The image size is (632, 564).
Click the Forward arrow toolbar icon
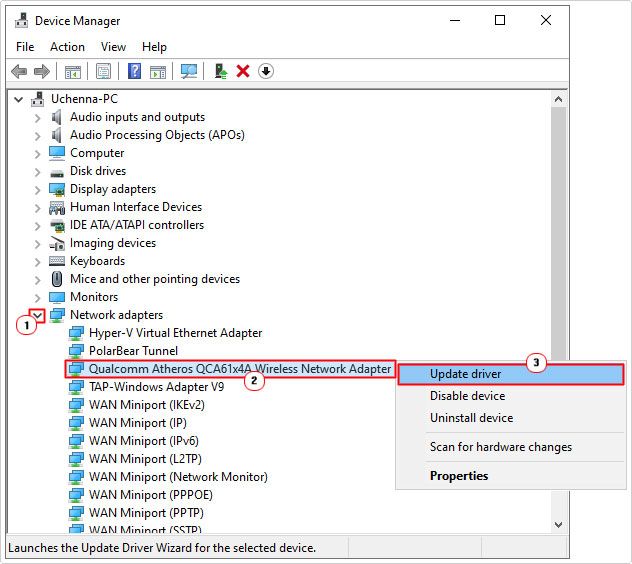click(x=42, y=71)
